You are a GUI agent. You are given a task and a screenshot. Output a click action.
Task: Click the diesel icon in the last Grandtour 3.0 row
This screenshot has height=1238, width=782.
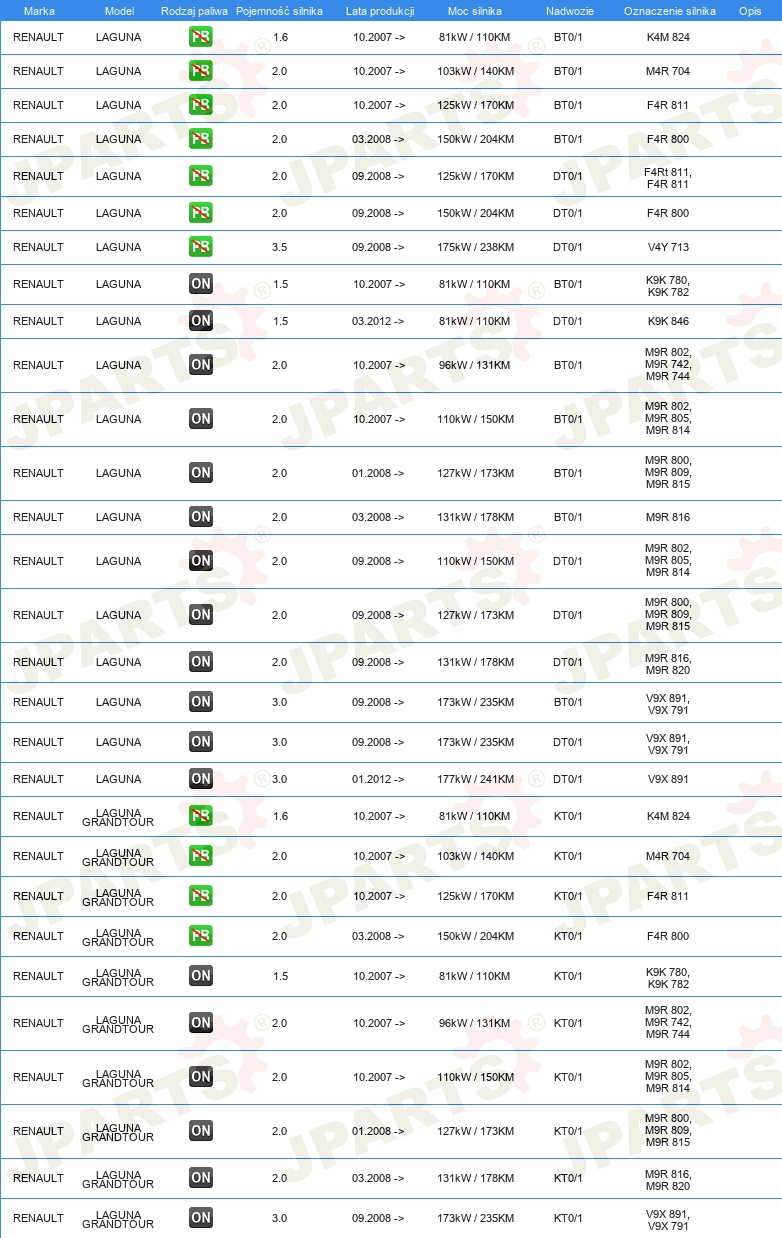point(201,1218)
